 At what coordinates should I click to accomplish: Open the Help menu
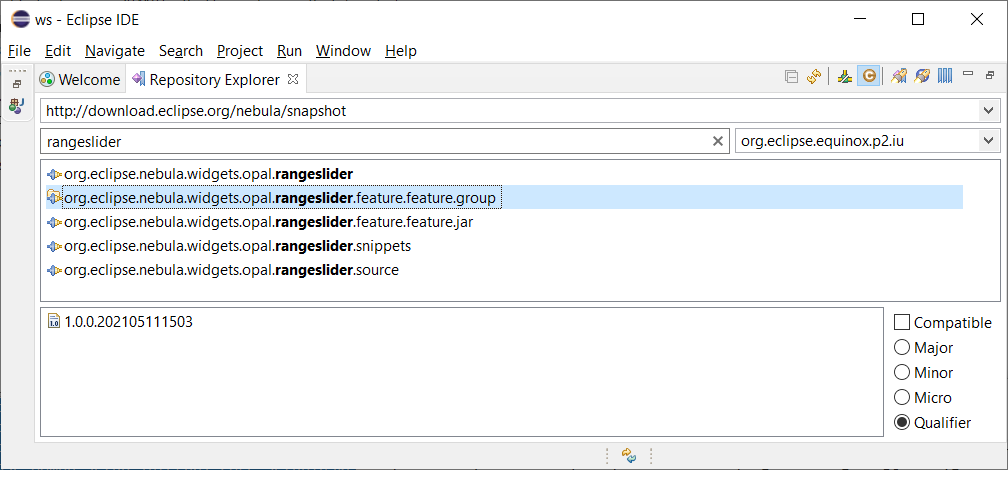coord(400,51)
